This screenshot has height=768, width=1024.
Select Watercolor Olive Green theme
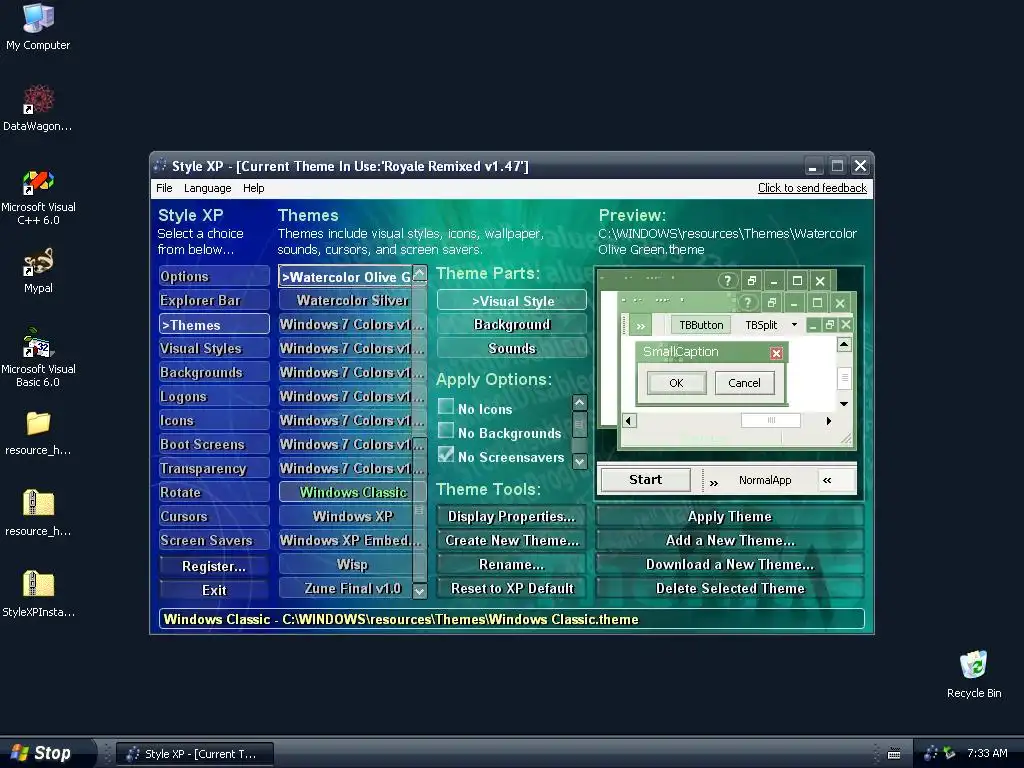coord(345,277)
